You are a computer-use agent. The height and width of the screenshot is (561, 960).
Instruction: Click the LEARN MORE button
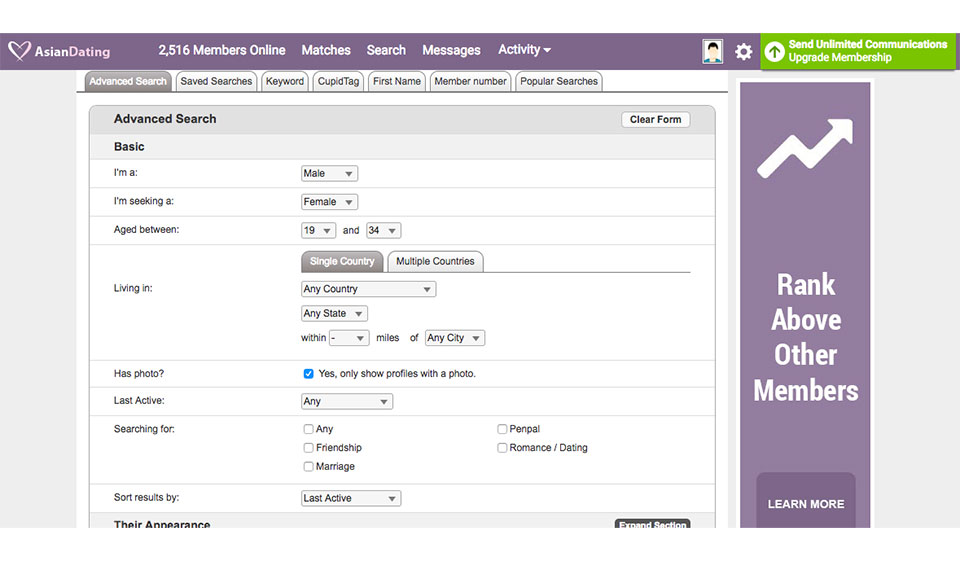[805, 504]
